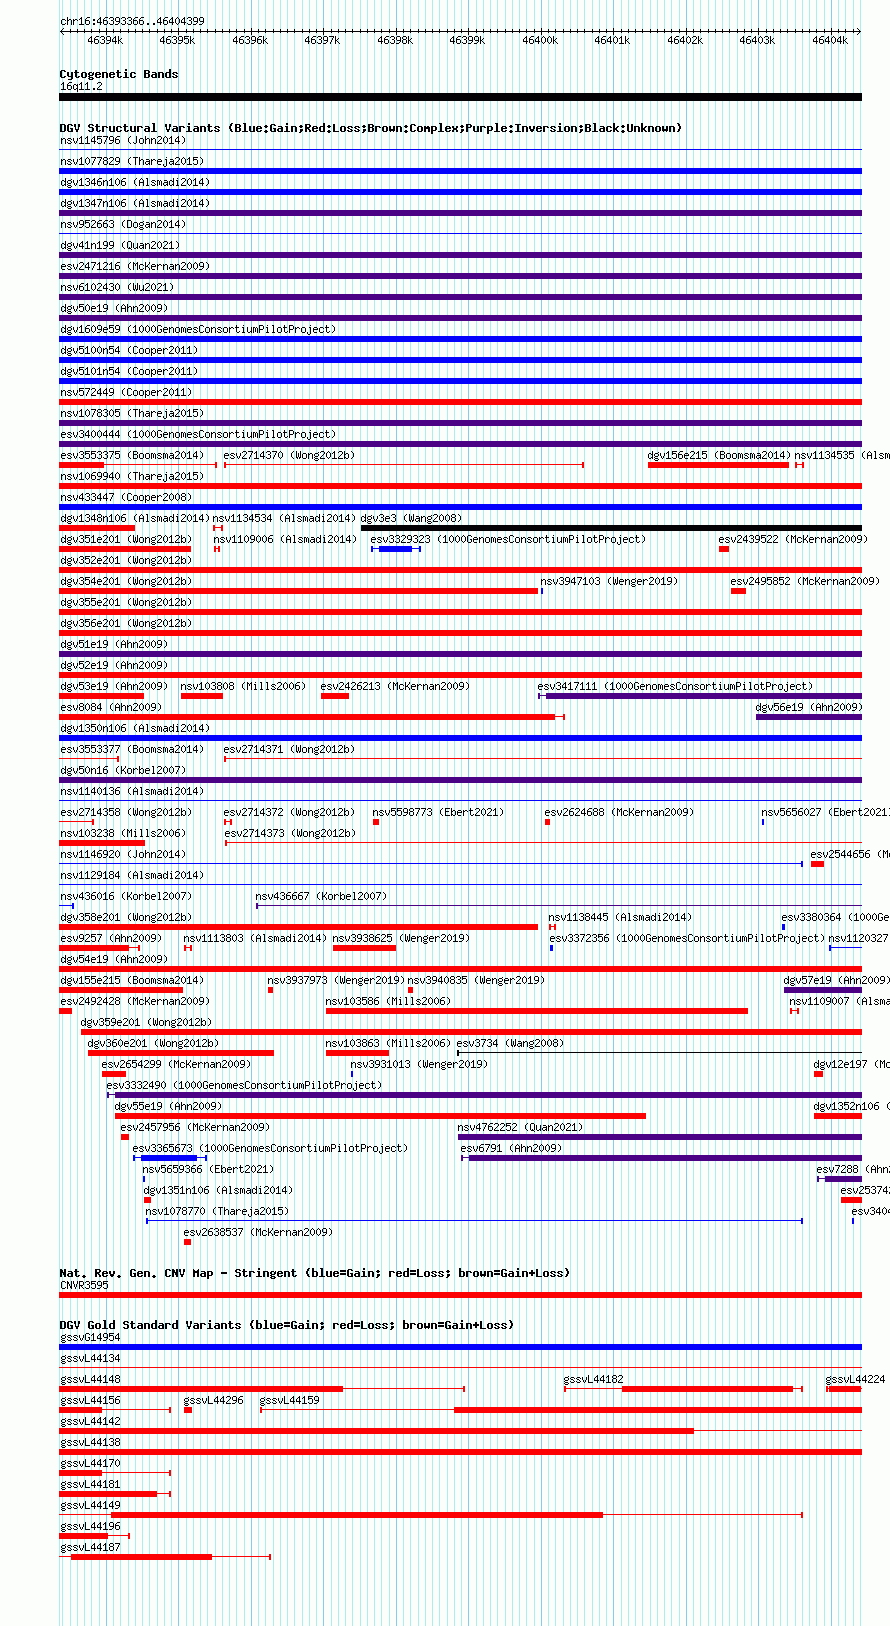
Task: Open variant nsv1138445 (Alsmadi2014)
Action: (620, 917)
